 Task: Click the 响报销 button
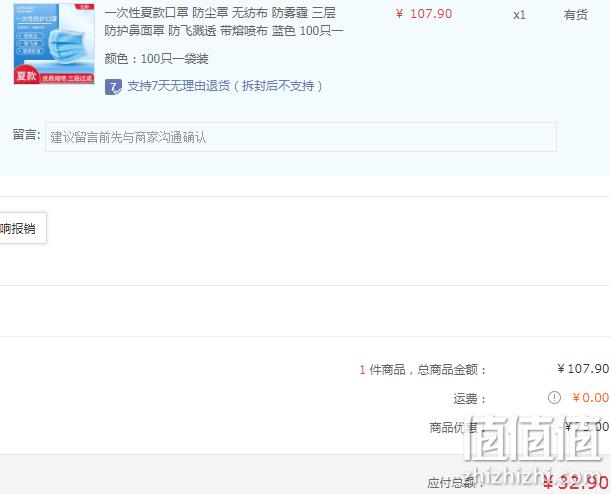(23, 228)
